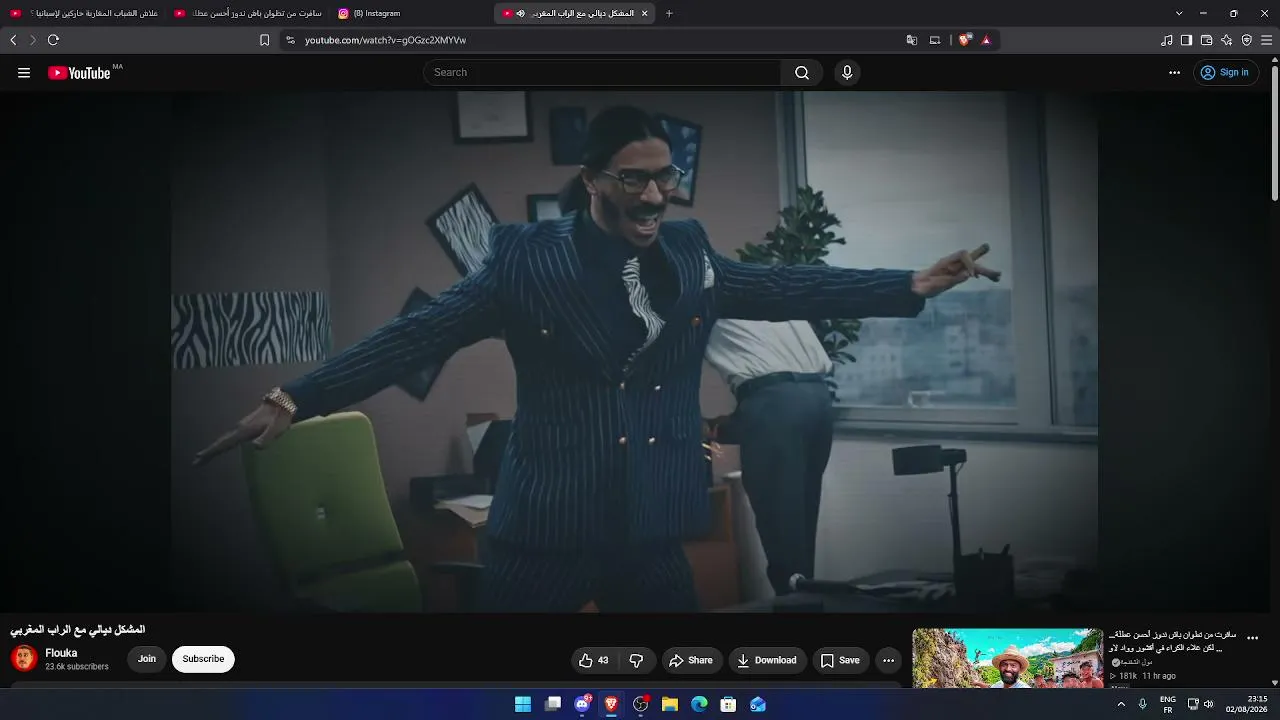The width and height of the screenshot is (1280, 720).
Task: Open Brave VPN shield icon
Action: [1247, 40]
